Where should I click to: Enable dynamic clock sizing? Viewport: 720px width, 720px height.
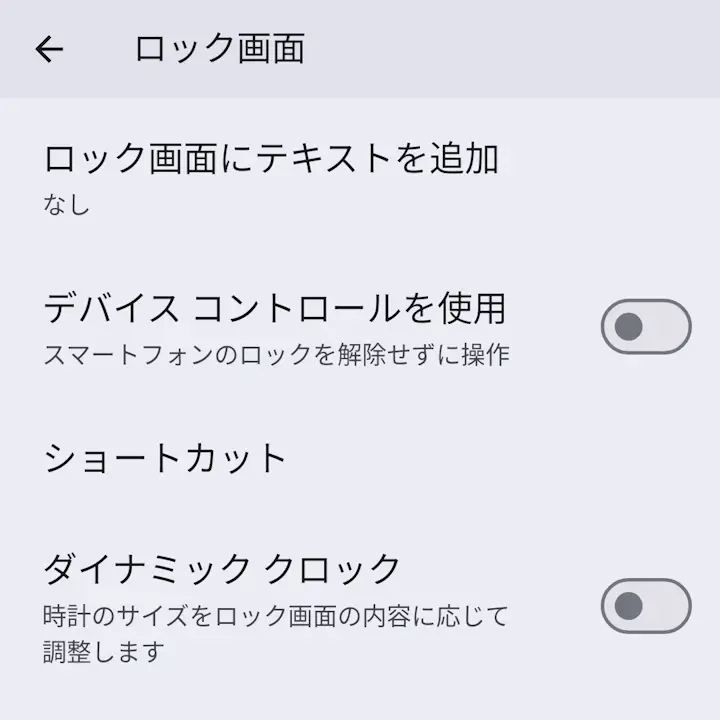(645, 605)
